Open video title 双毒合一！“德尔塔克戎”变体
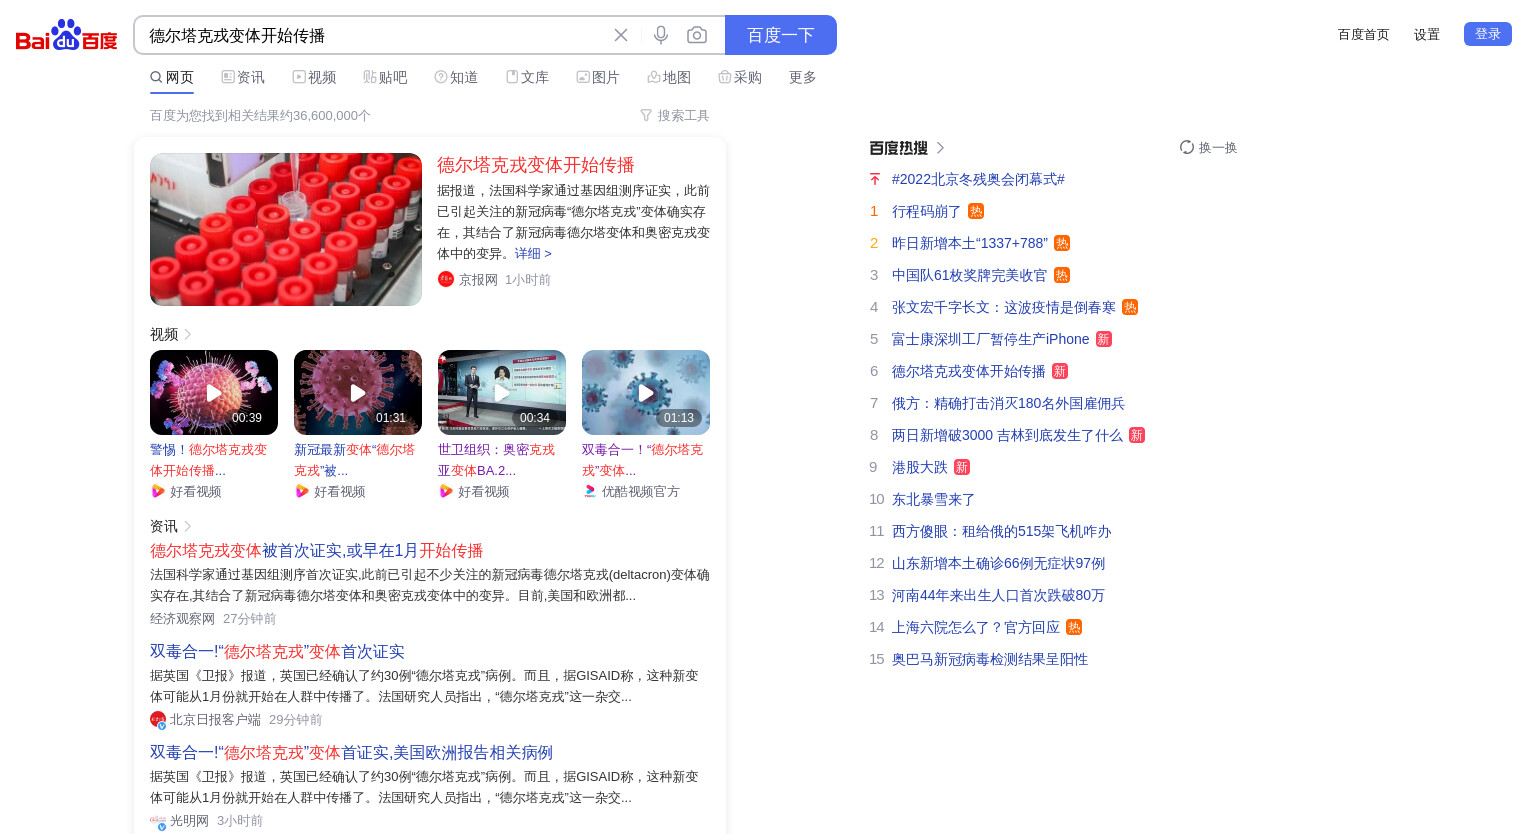This screenshot has width=1536, height=834. (x=642, y=460)
